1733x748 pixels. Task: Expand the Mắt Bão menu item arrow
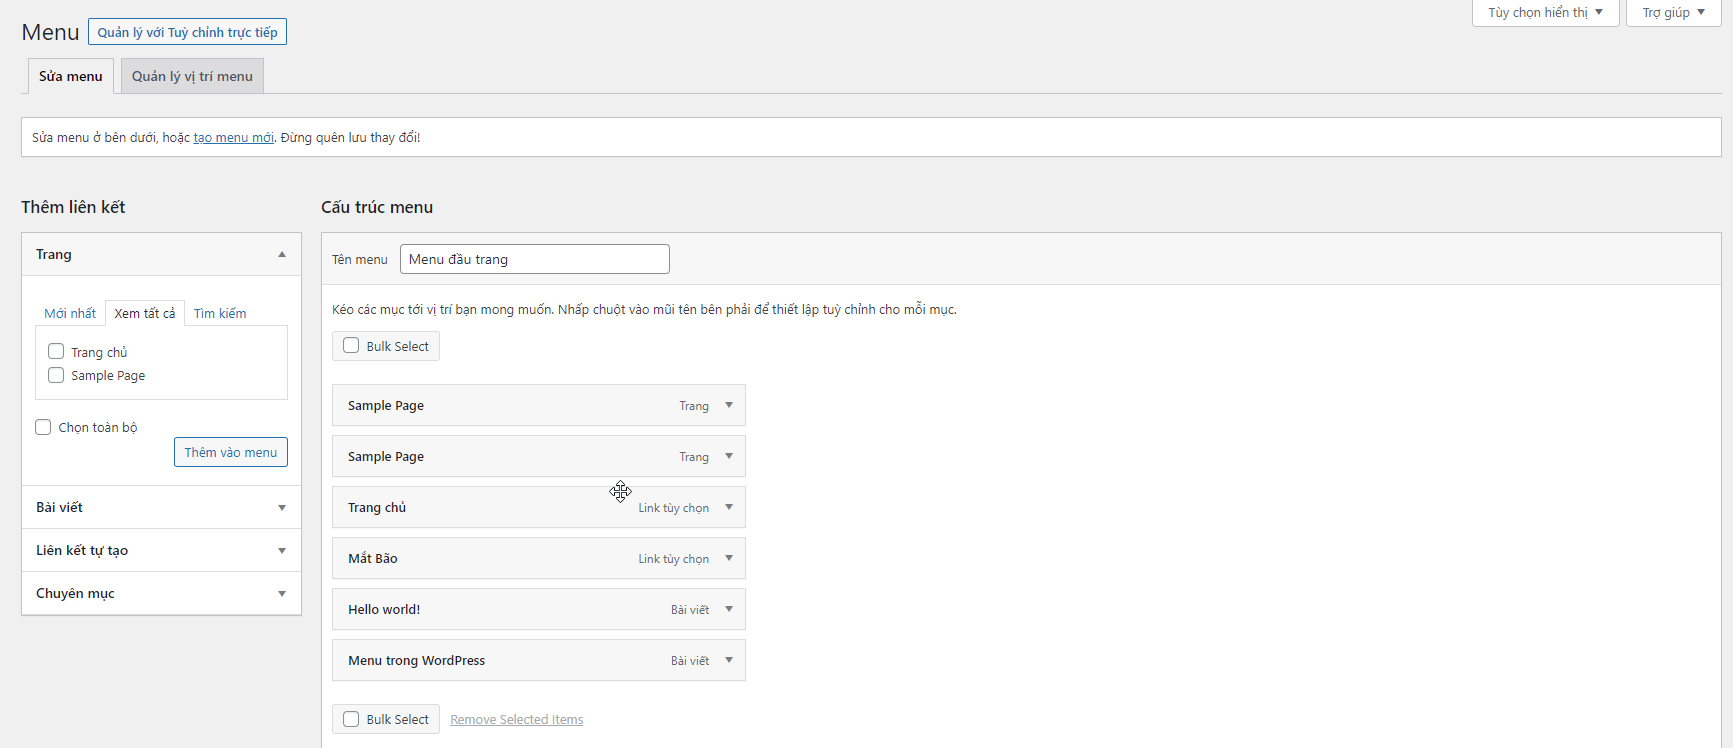(729, 558)
